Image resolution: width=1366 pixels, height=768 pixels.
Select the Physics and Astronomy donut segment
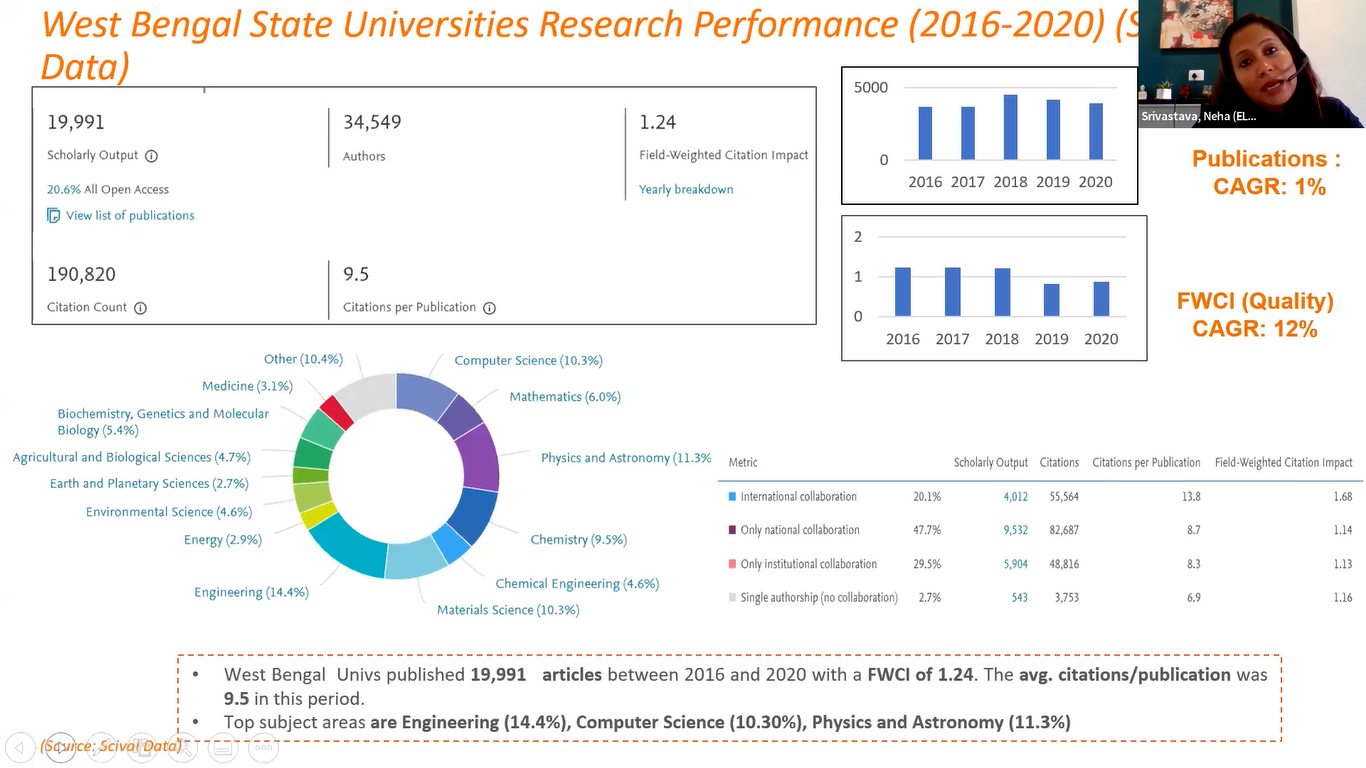pos(482,457)
